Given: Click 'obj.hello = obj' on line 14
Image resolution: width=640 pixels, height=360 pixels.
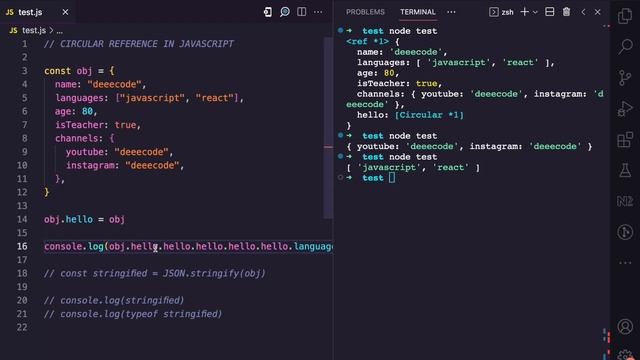Looking at the screenshot, I should [84, 219].
